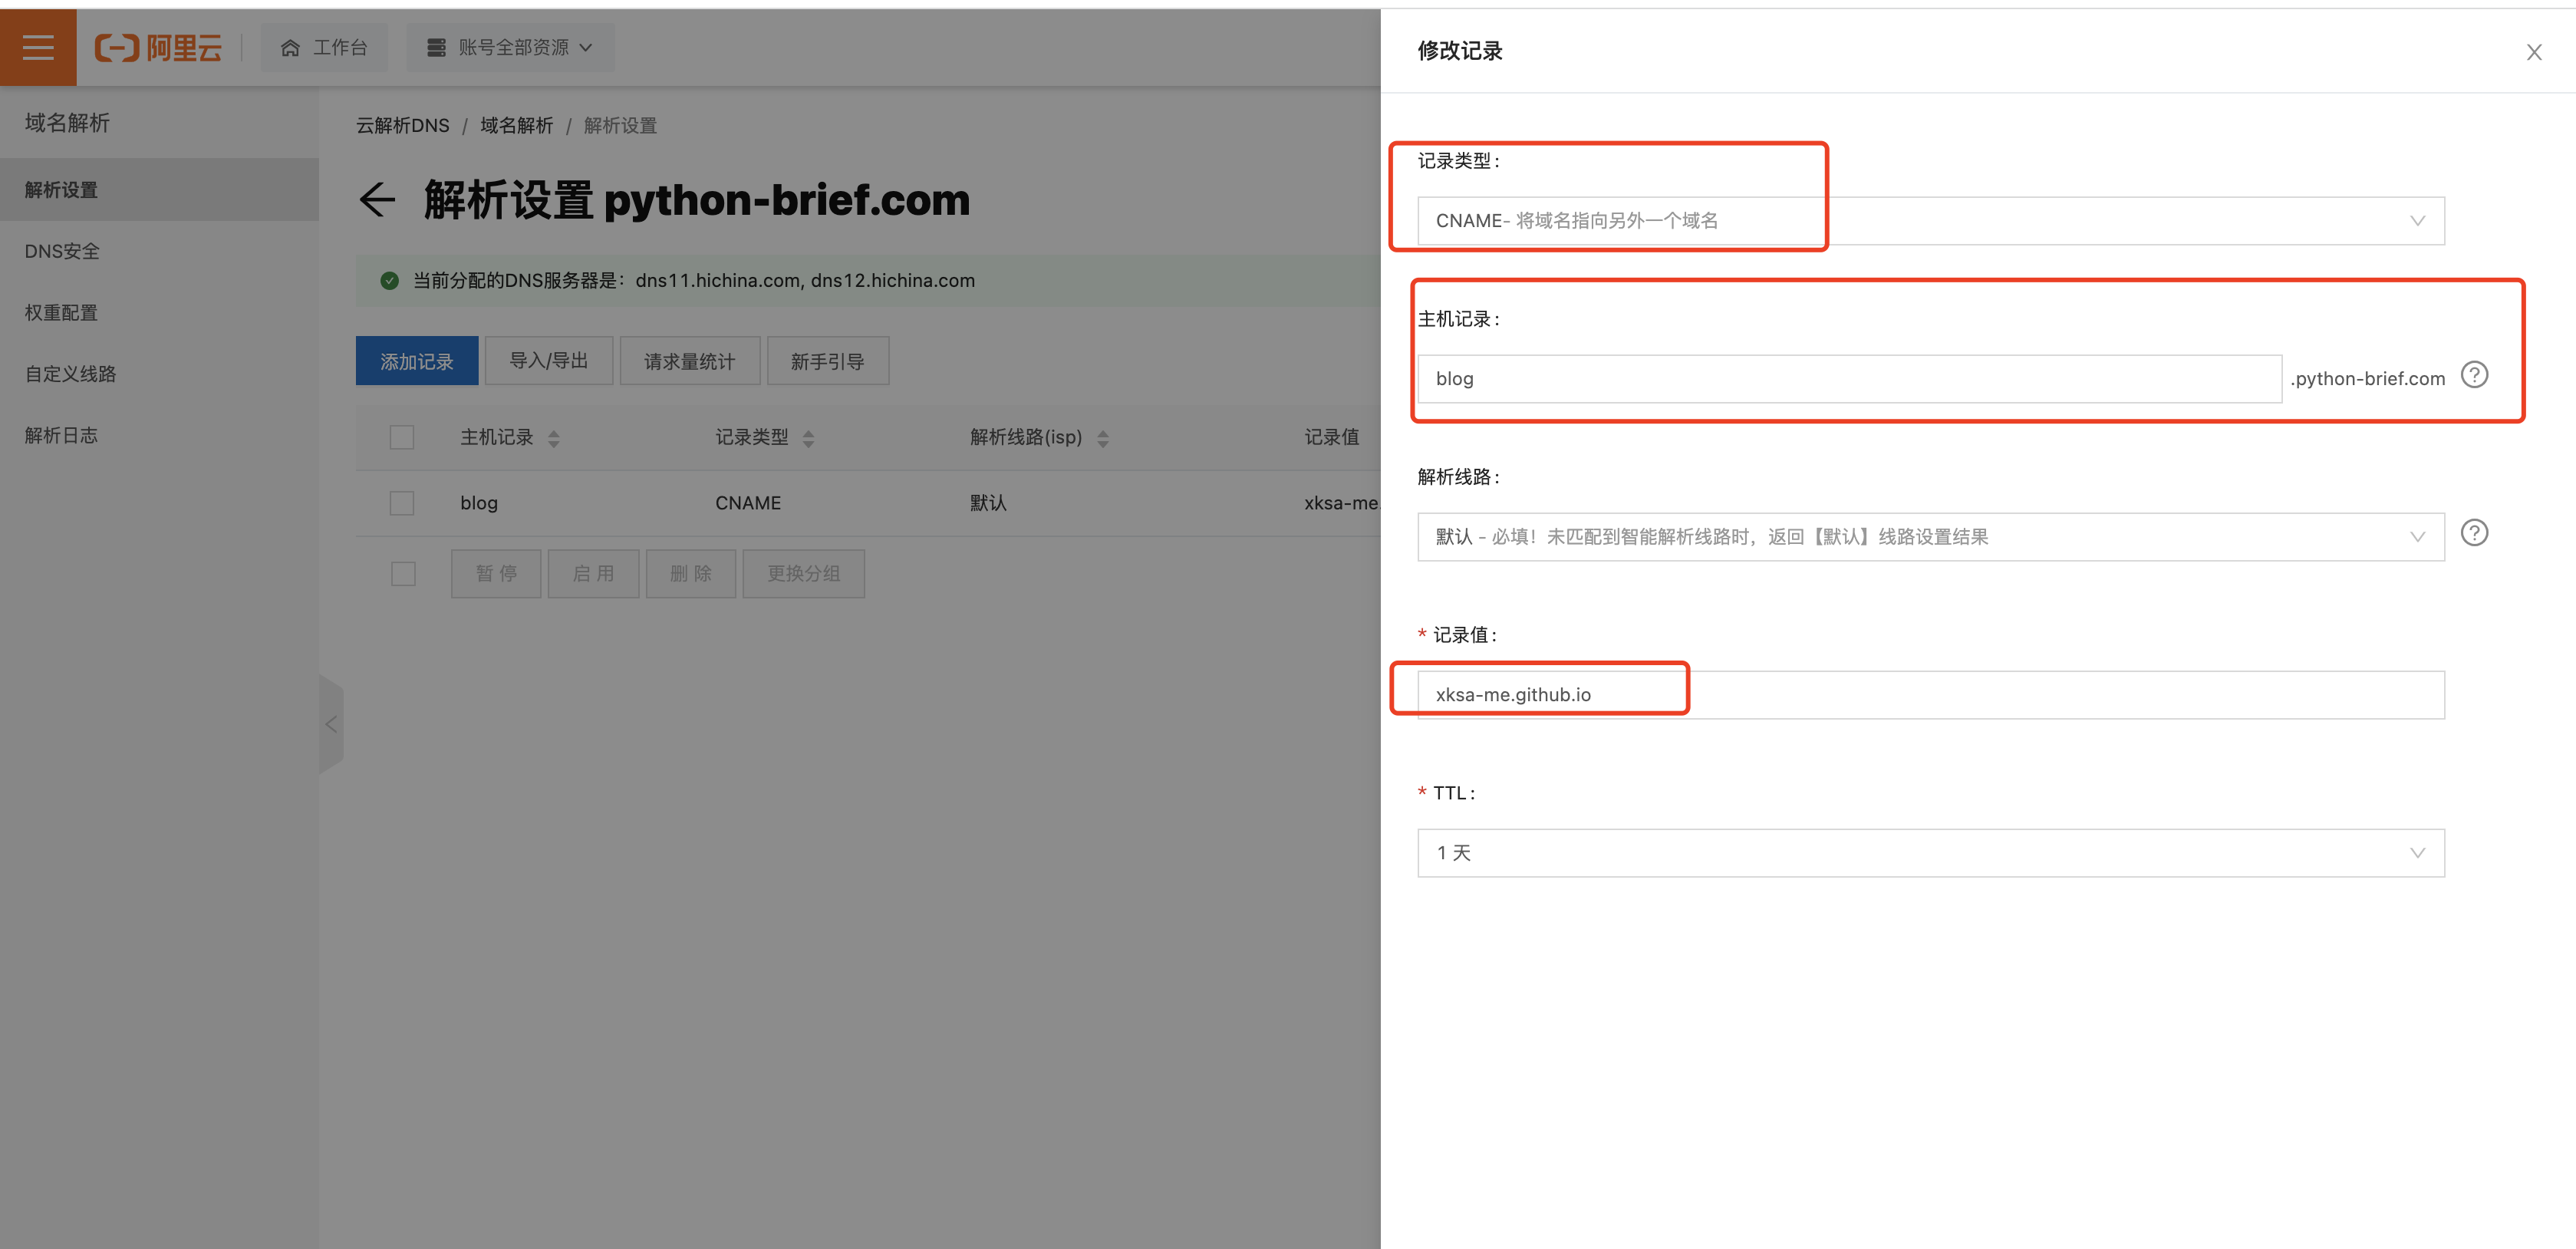Click the 记录值 input field
The width and height of the screenshot is (2576, 1249).
[1930, 695]
